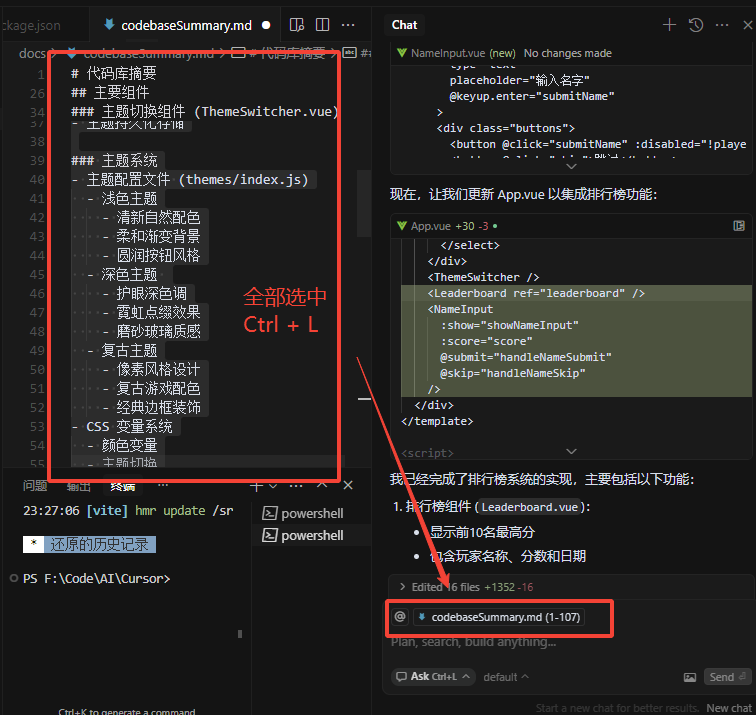Screen dimensions: 756x715
Task: Close the Chat panel
Action: click(x=748, y=25)
